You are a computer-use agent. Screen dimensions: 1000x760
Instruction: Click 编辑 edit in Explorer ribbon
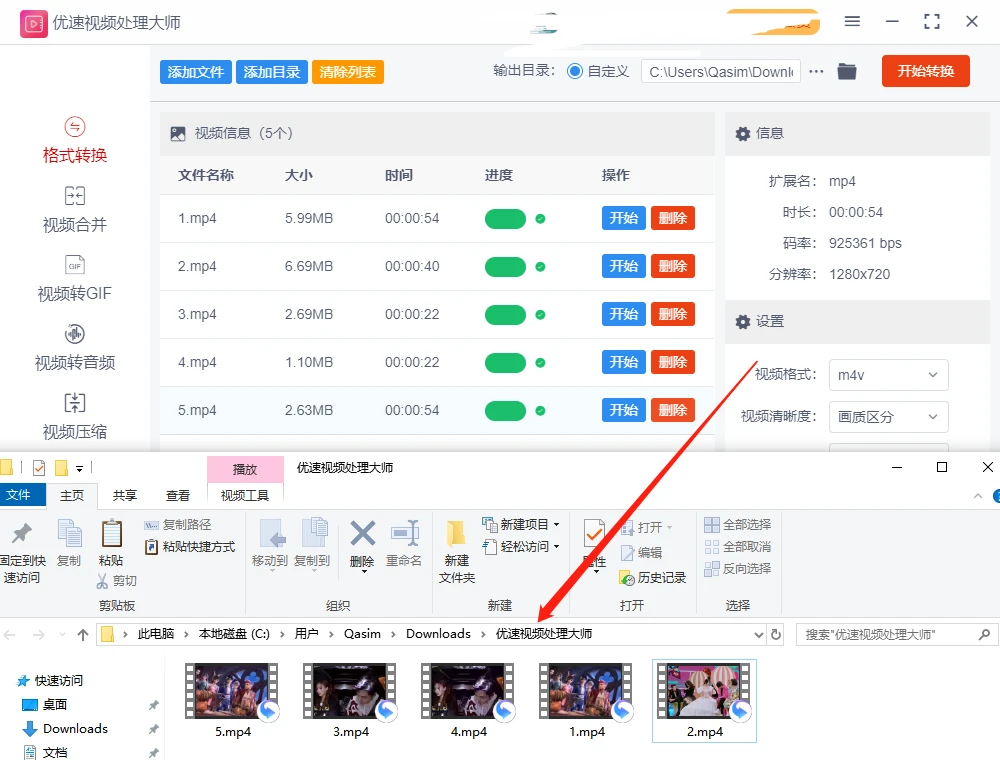[x=642, y=552]
